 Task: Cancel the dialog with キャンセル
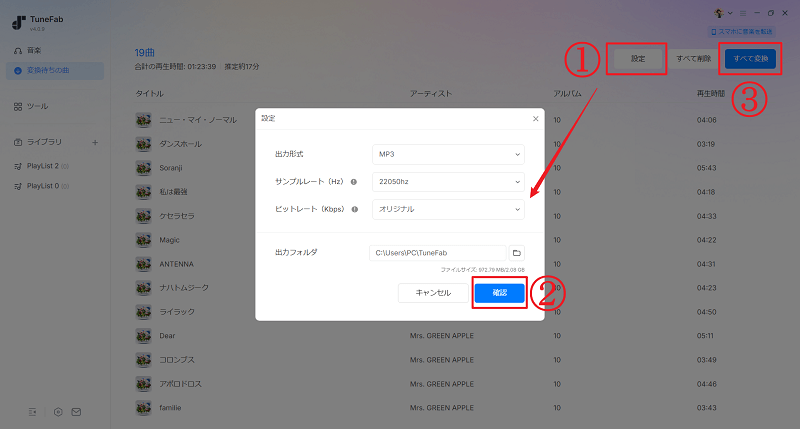pyautogui.click(x=433, y=293)
